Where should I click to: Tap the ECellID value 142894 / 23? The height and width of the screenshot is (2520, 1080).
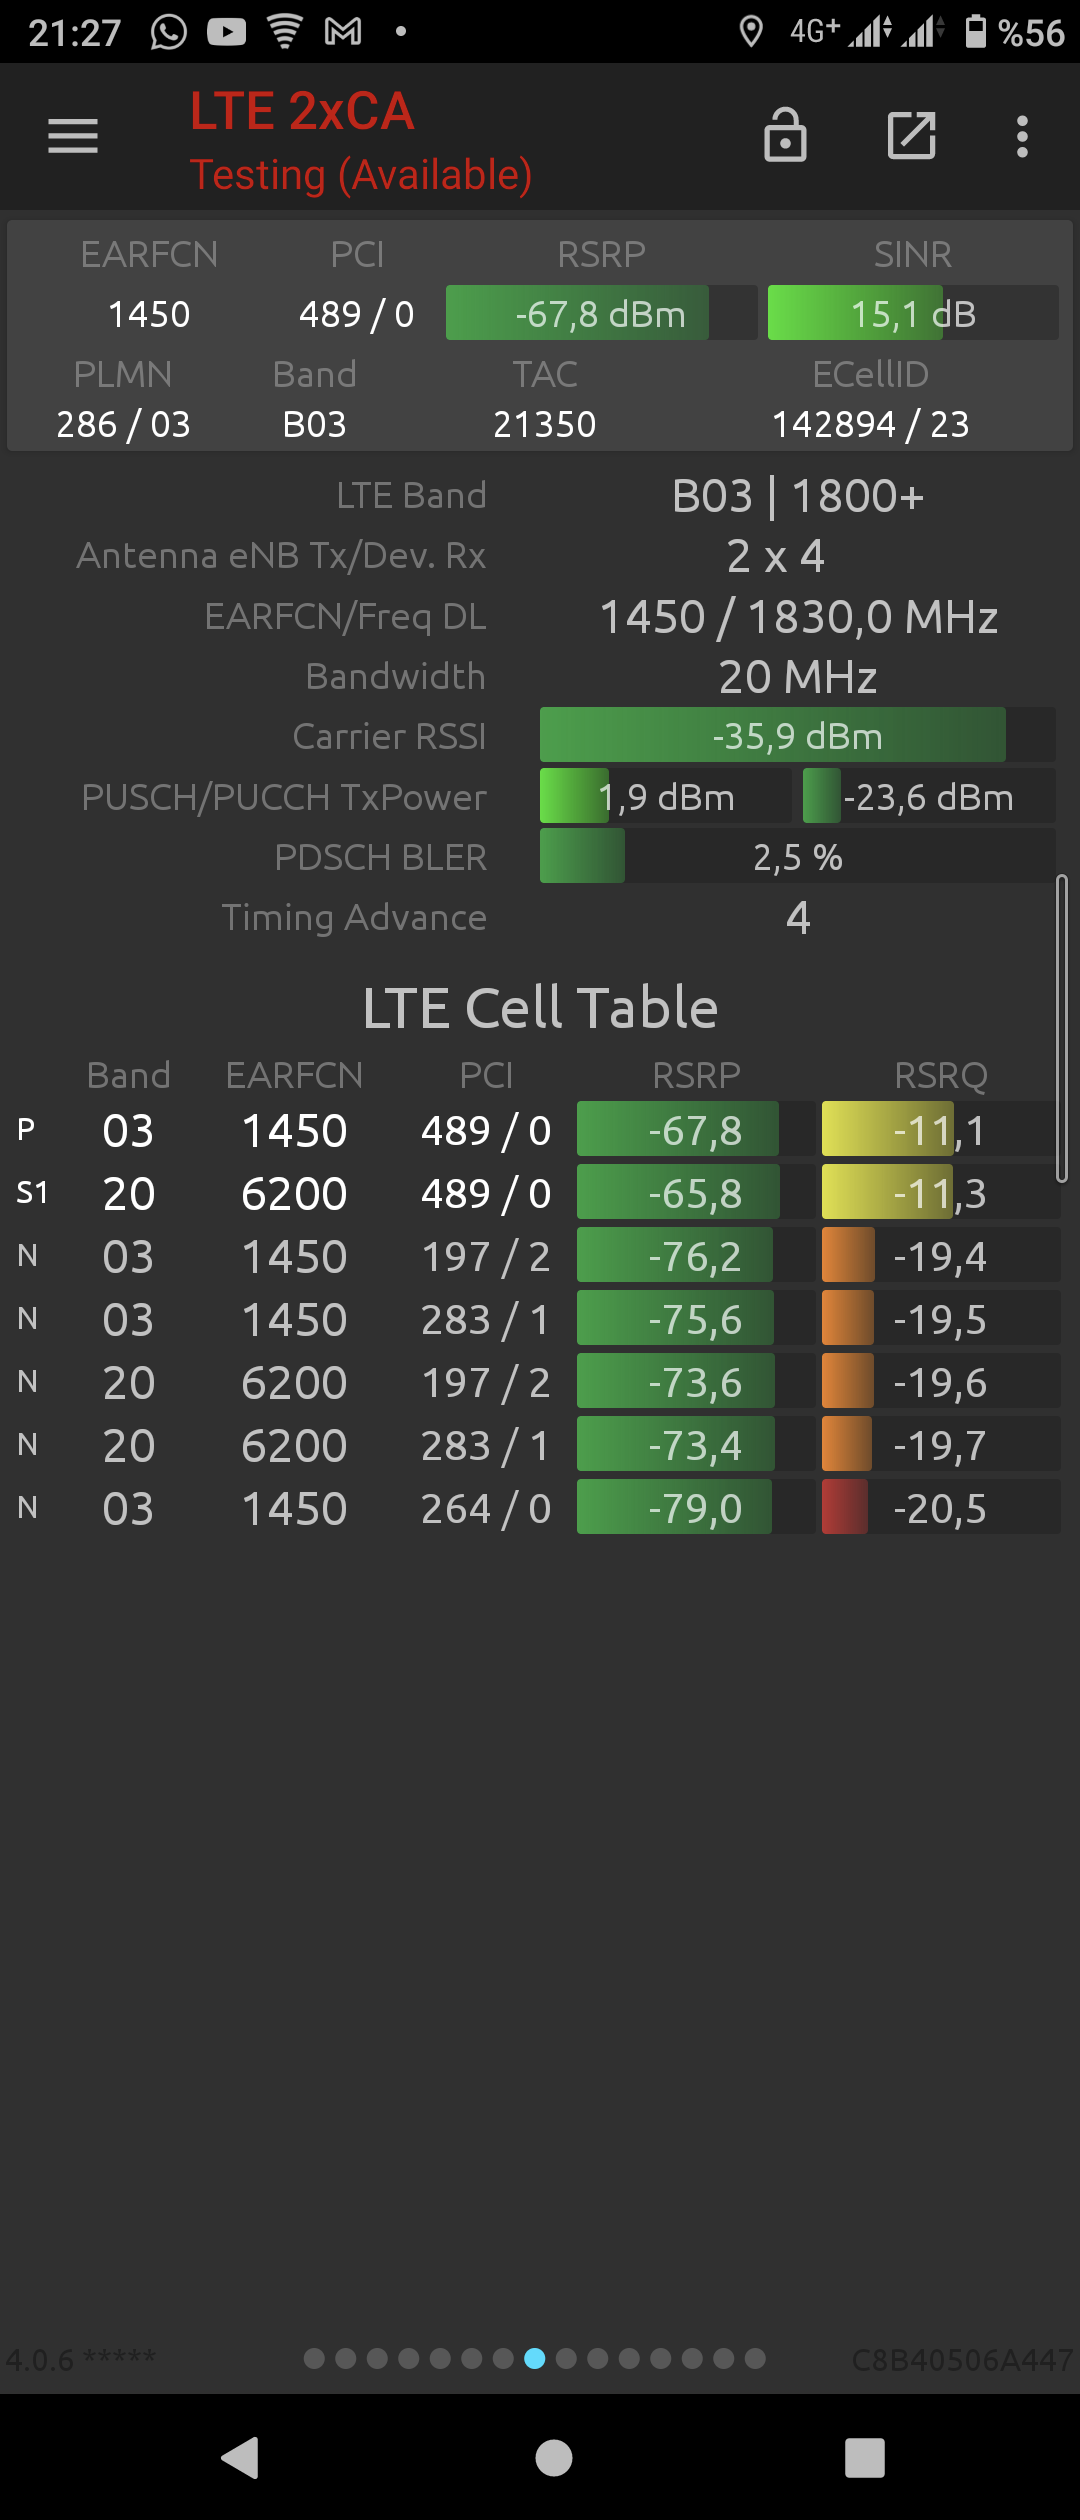870,424
